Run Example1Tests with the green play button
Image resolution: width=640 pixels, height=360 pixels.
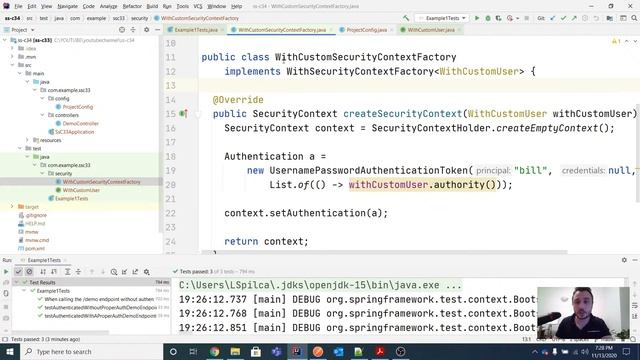tap(476, 18)
